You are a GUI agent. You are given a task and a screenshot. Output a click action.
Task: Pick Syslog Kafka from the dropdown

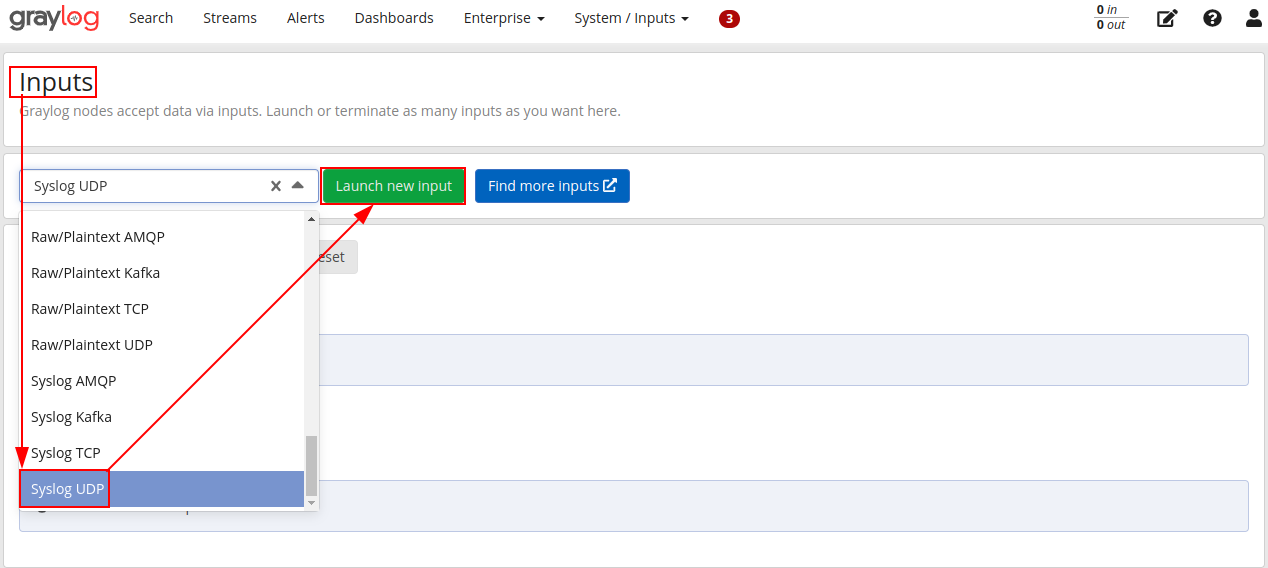(x=162, y=417)
